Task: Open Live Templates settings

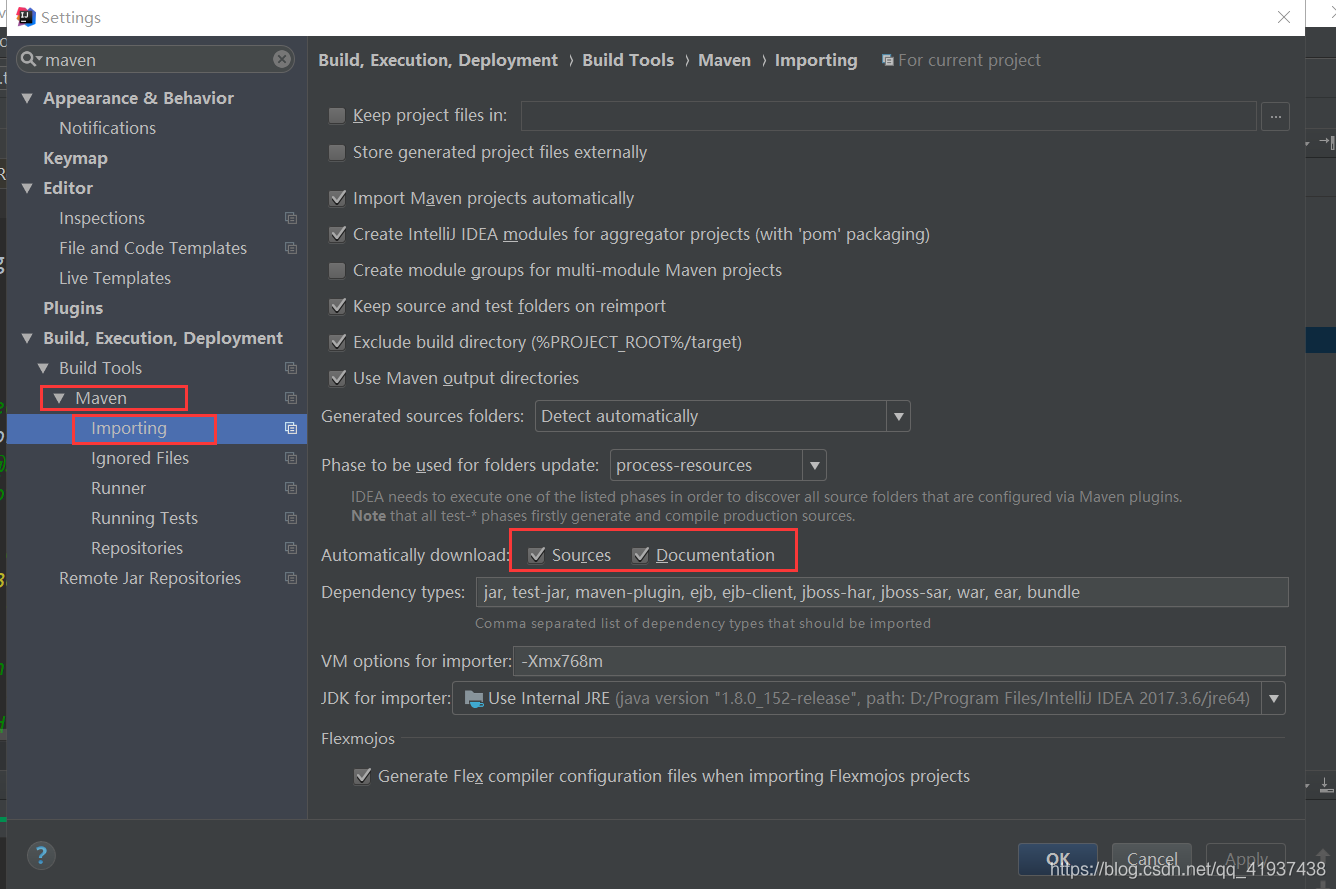Action: click(115, 278)
